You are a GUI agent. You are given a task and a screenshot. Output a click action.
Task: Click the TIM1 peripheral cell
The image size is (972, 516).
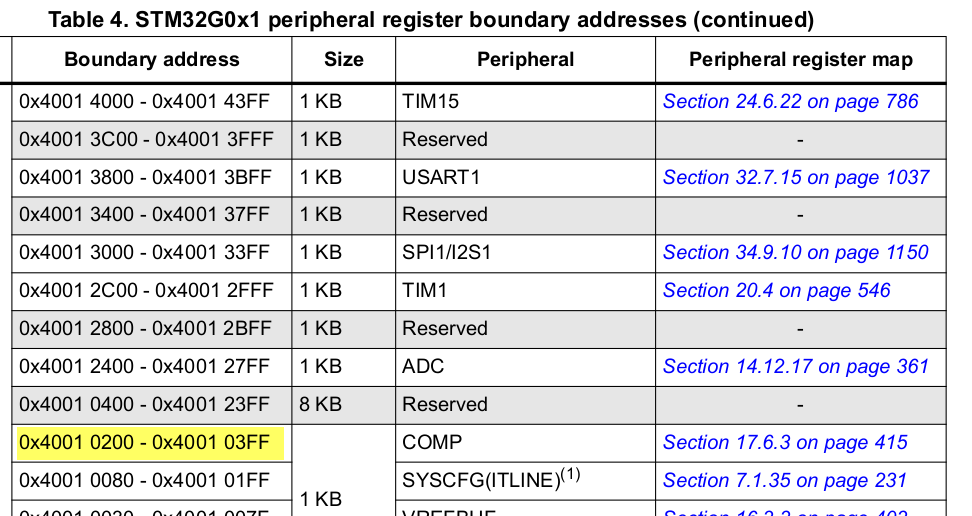525,290
